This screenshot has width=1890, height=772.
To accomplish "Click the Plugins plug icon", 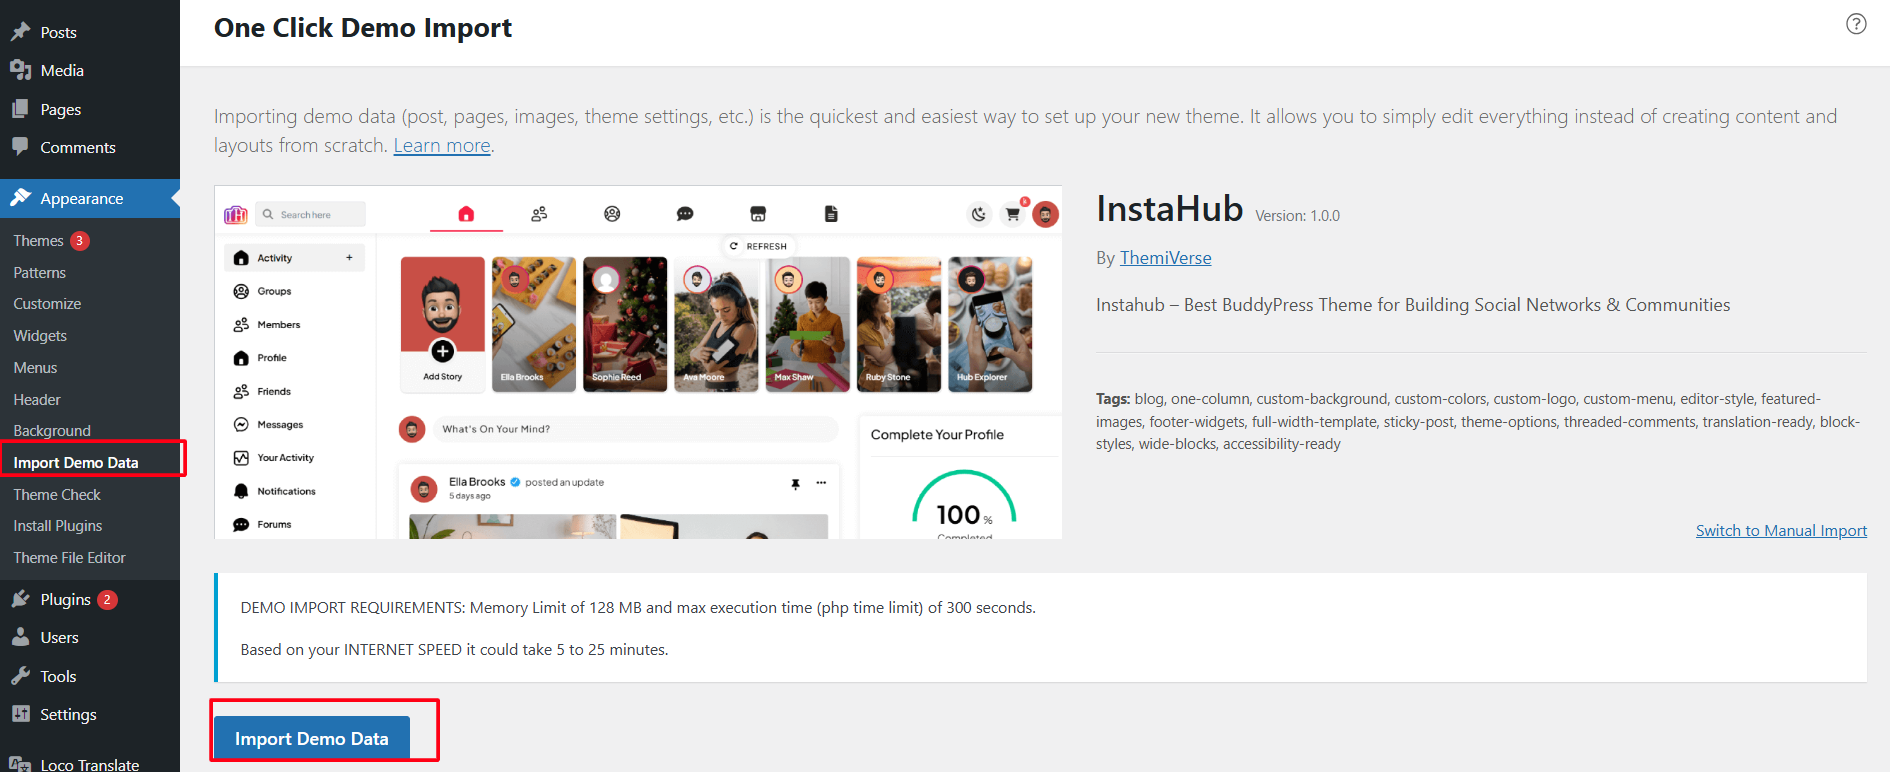I will coord(20,599).
